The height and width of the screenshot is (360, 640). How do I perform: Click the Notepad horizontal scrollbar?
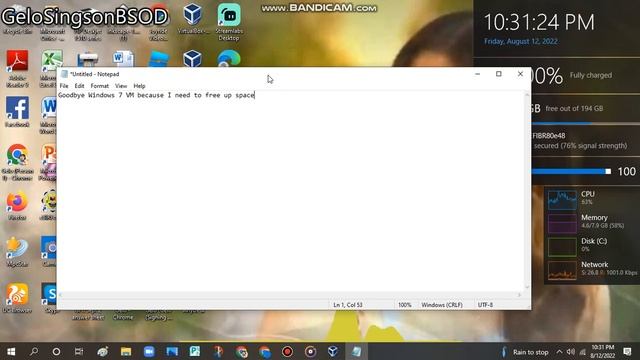(290, 295)
